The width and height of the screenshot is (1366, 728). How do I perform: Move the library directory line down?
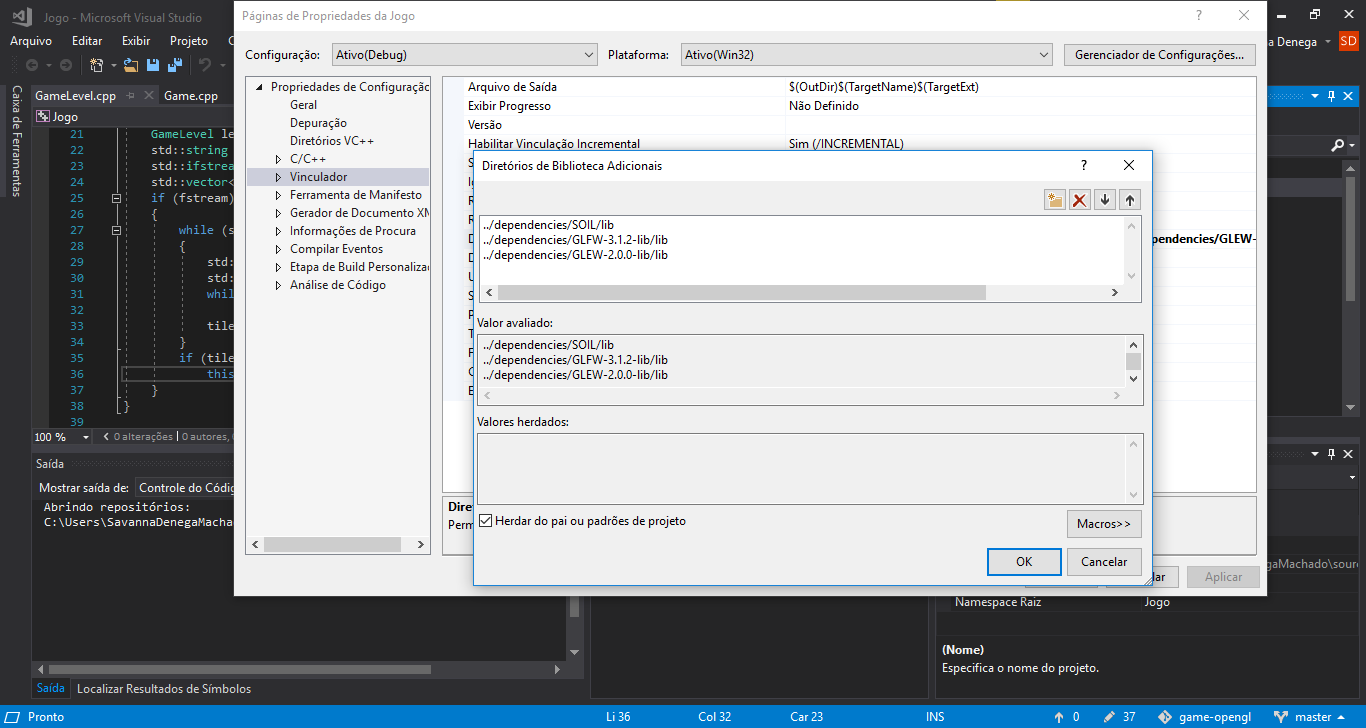tap(1105, 200)
